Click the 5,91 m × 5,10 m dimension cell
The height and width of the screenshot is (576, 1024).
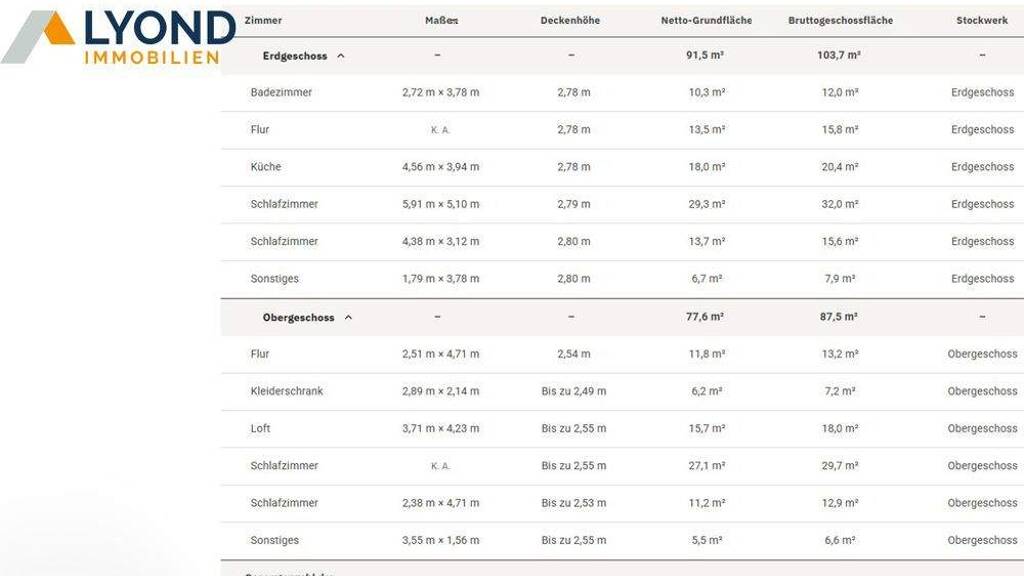[x=440, y=204]
